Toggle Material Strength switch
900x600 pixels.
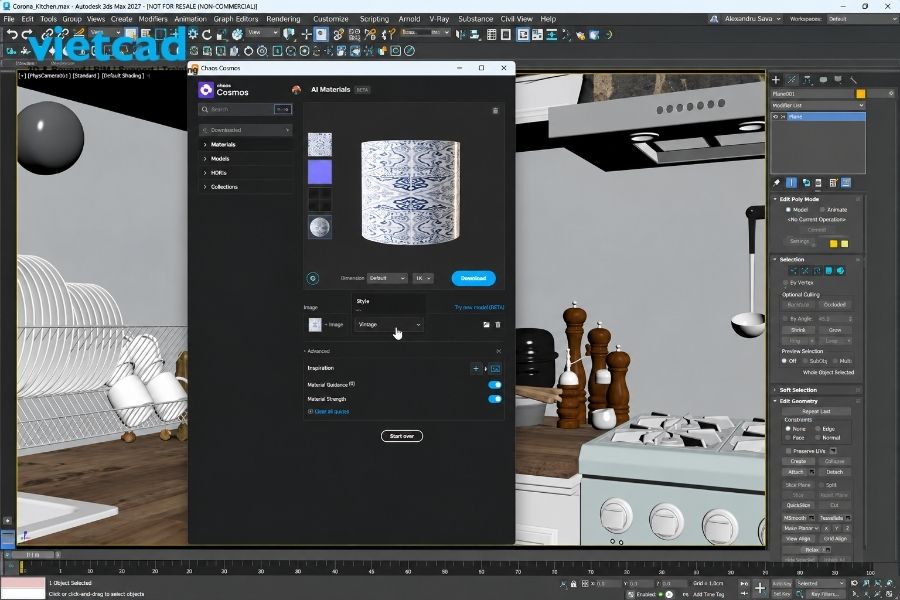[x=495, y=399]
